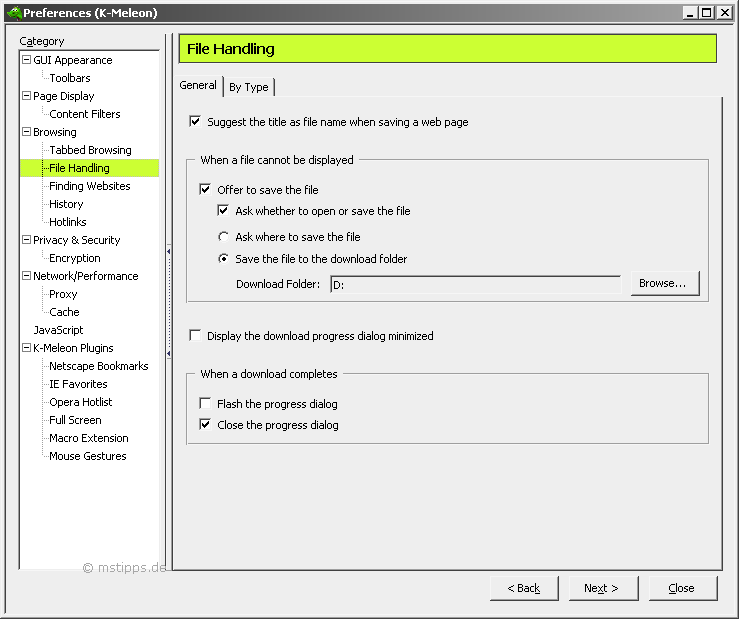Collapse the GUI Appearance tree node

26,59
